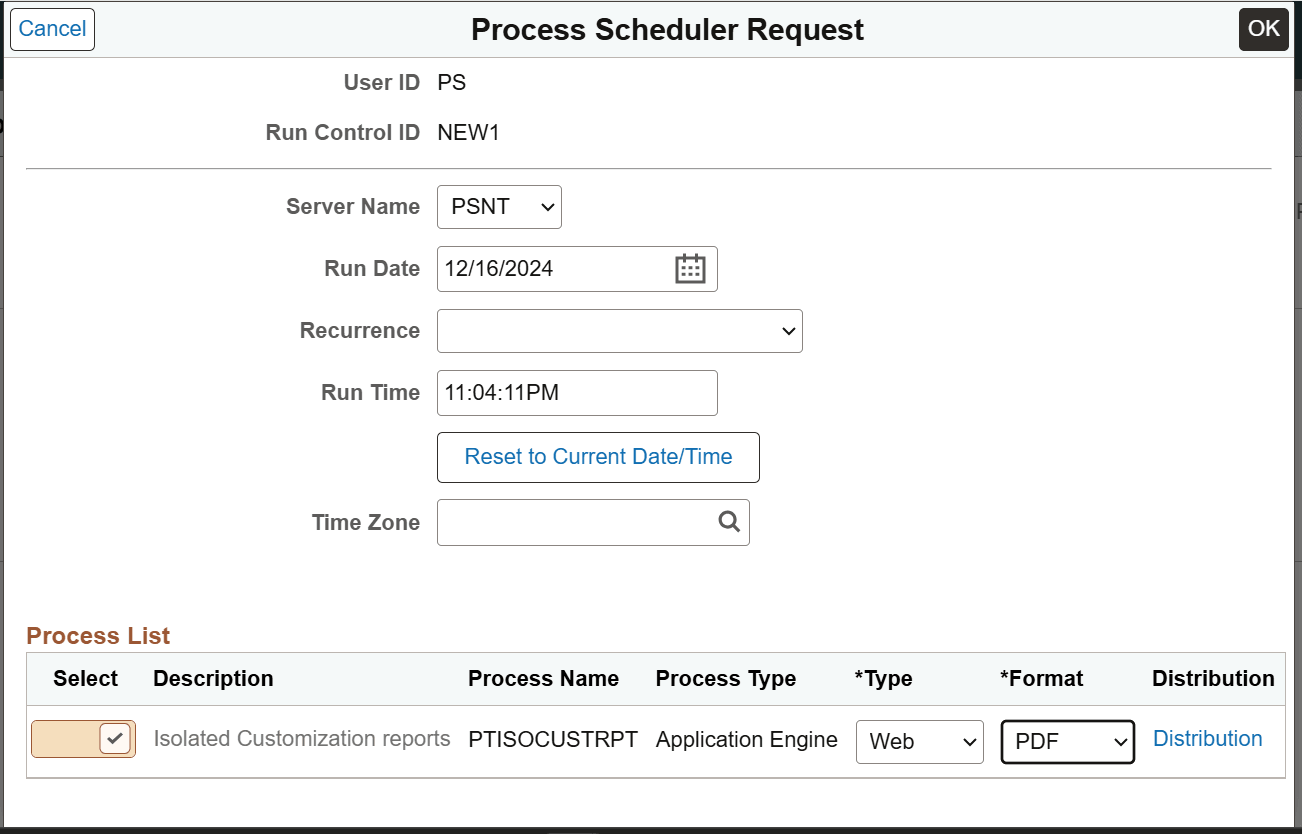Click OK to submit the request

[x=1263, y=29]
